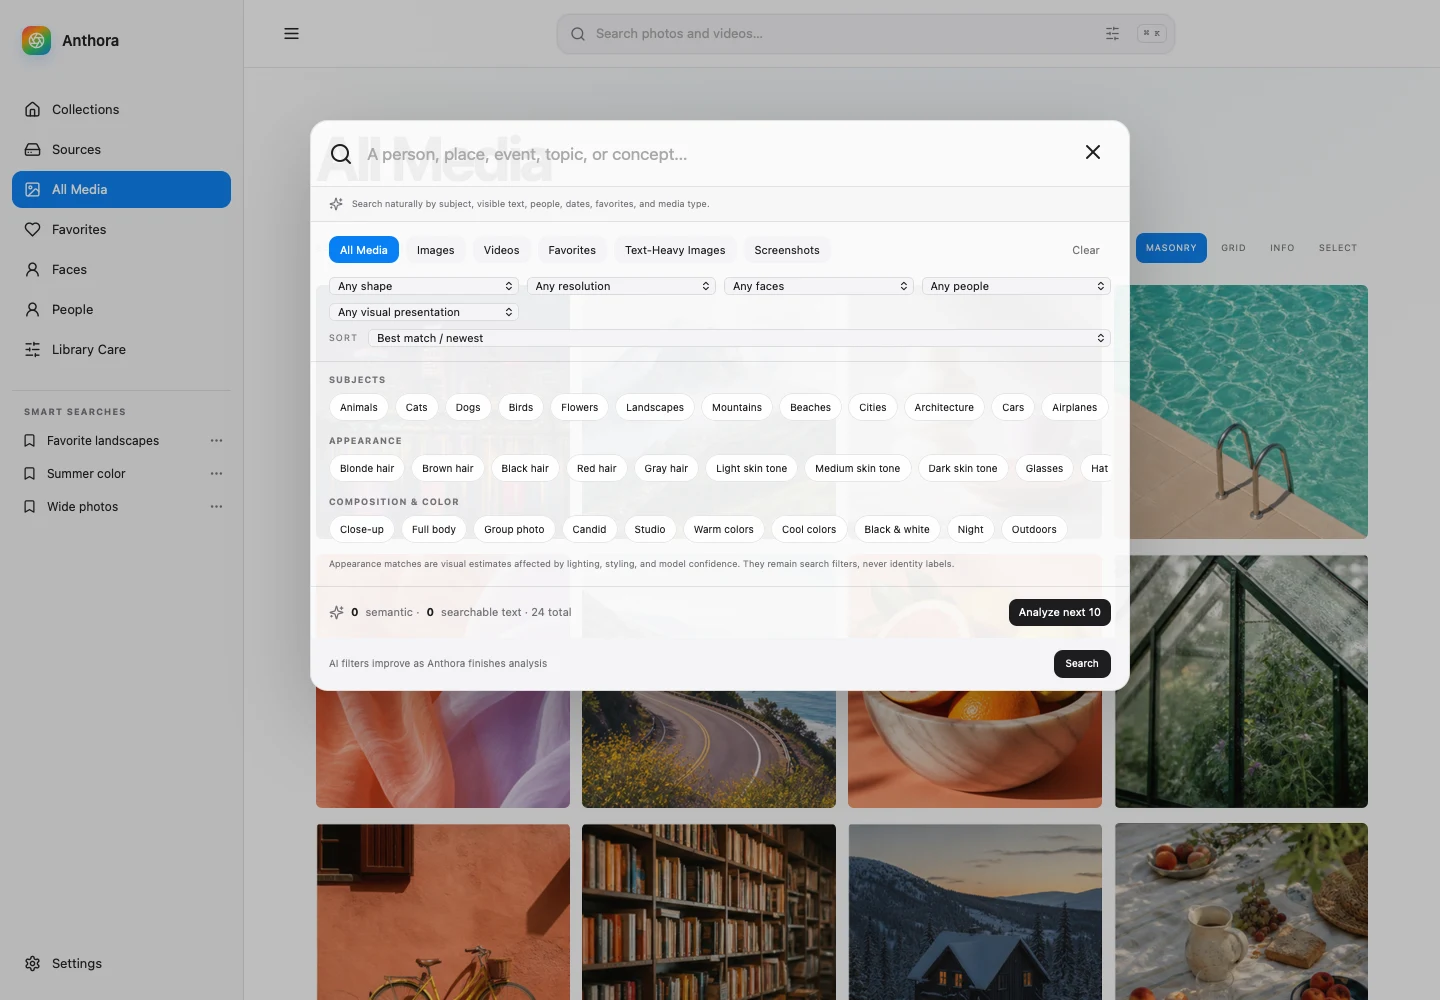Toggle Close-up composition chip
This screenshot has height=1000, width=1440.
362,529
